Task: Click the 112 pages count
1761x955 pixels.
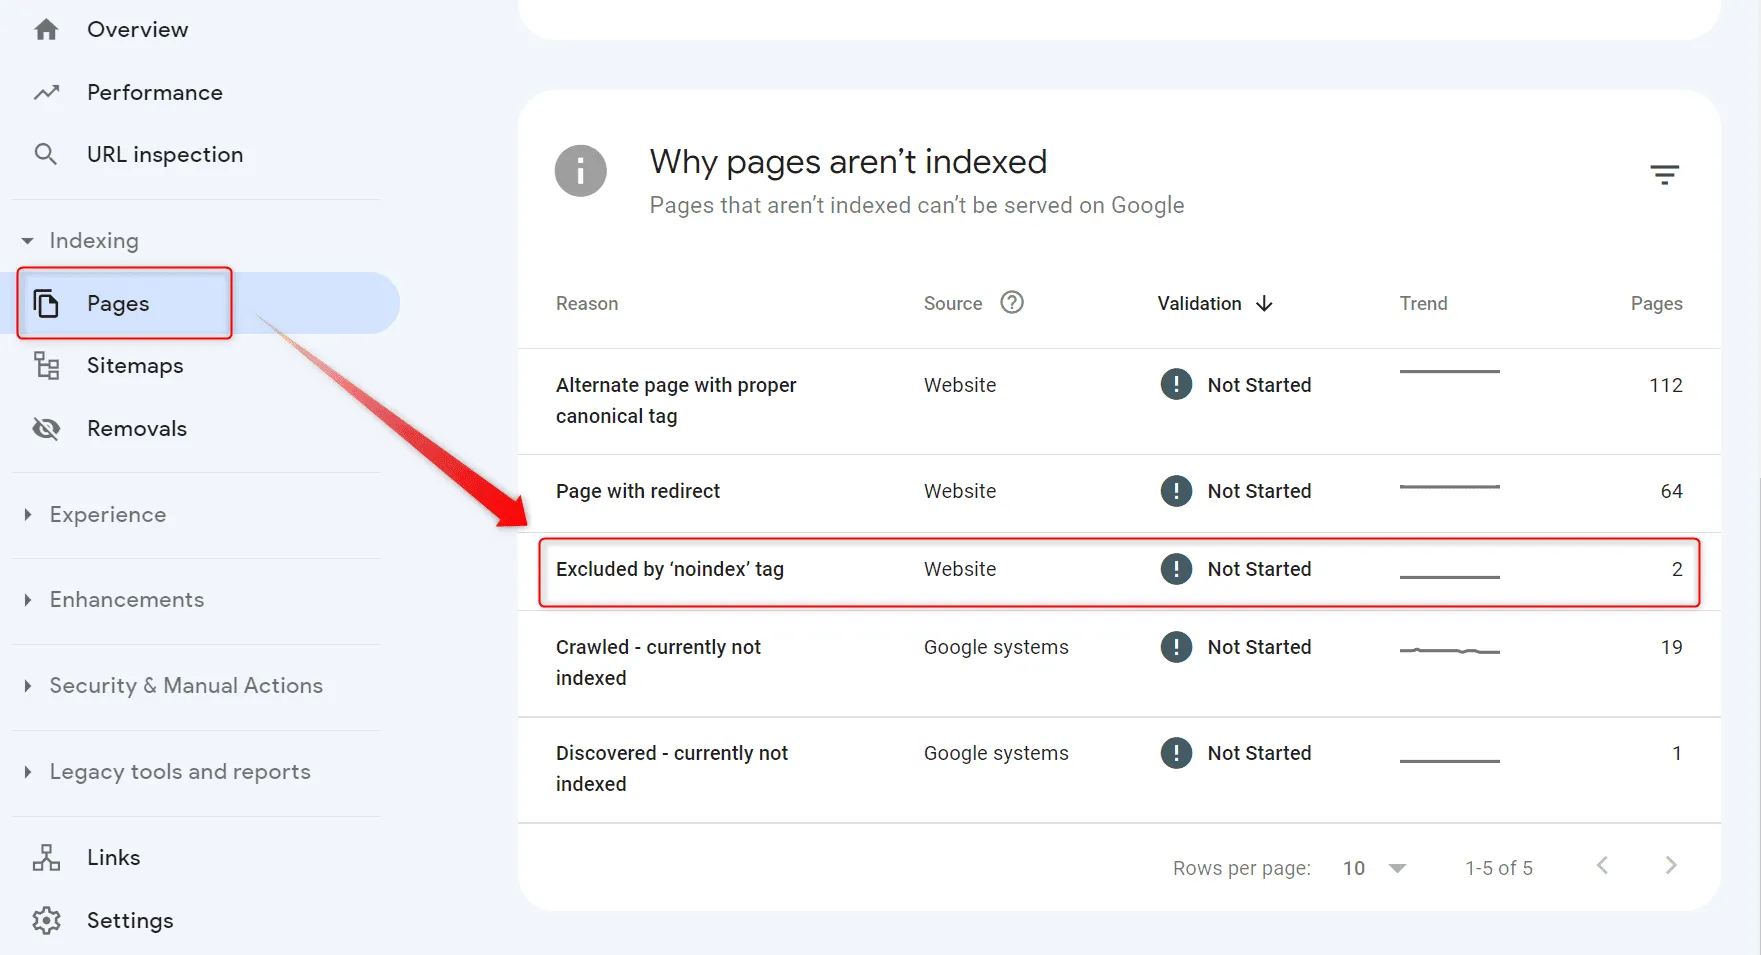Action: click(x=1665, y=385)
